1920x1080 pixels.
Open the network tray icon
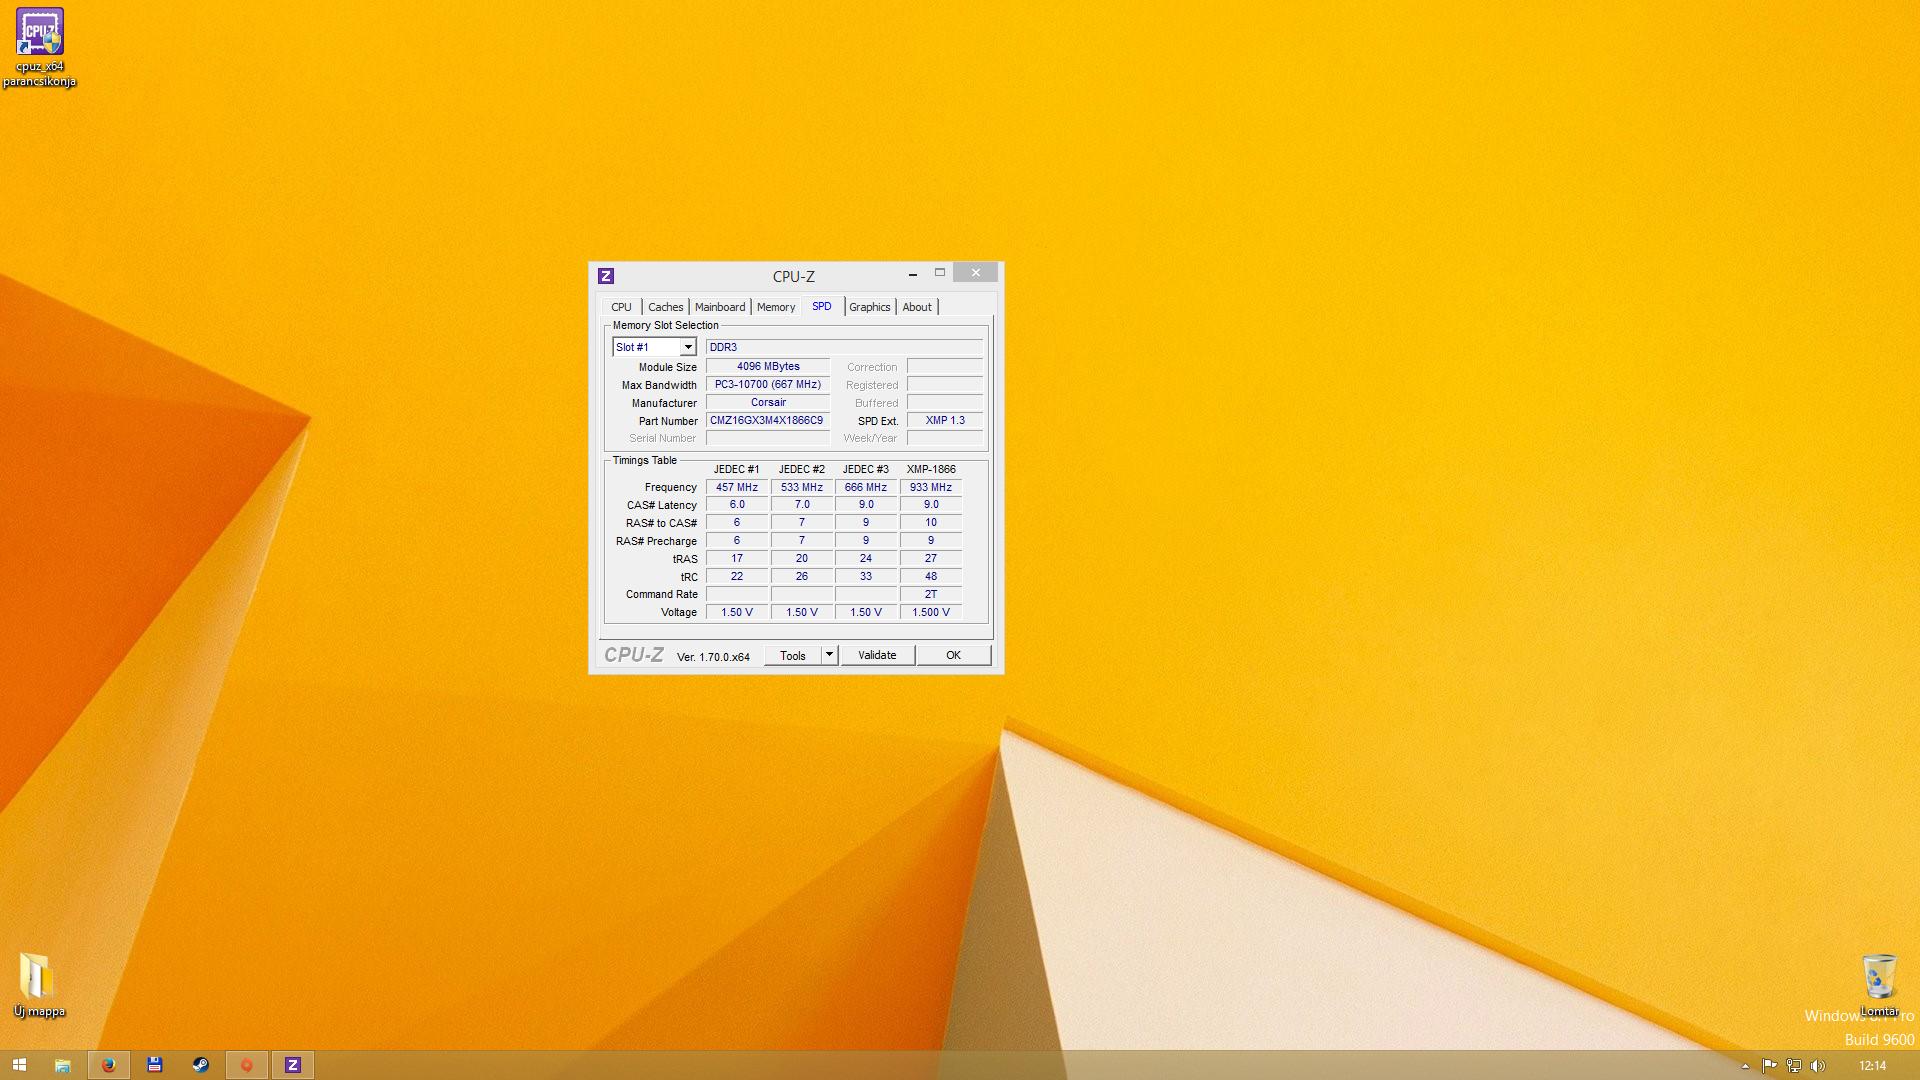point(1794,1066)
